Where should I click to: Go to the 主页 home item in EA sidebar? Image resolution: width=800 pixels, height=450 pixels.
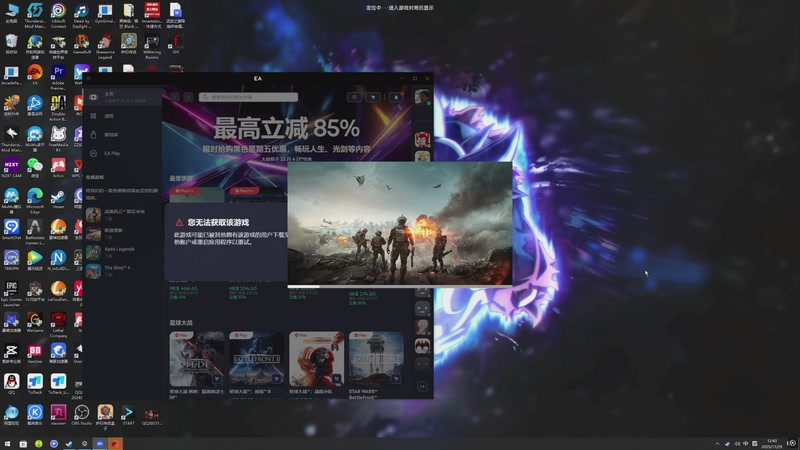click(122, 96)
